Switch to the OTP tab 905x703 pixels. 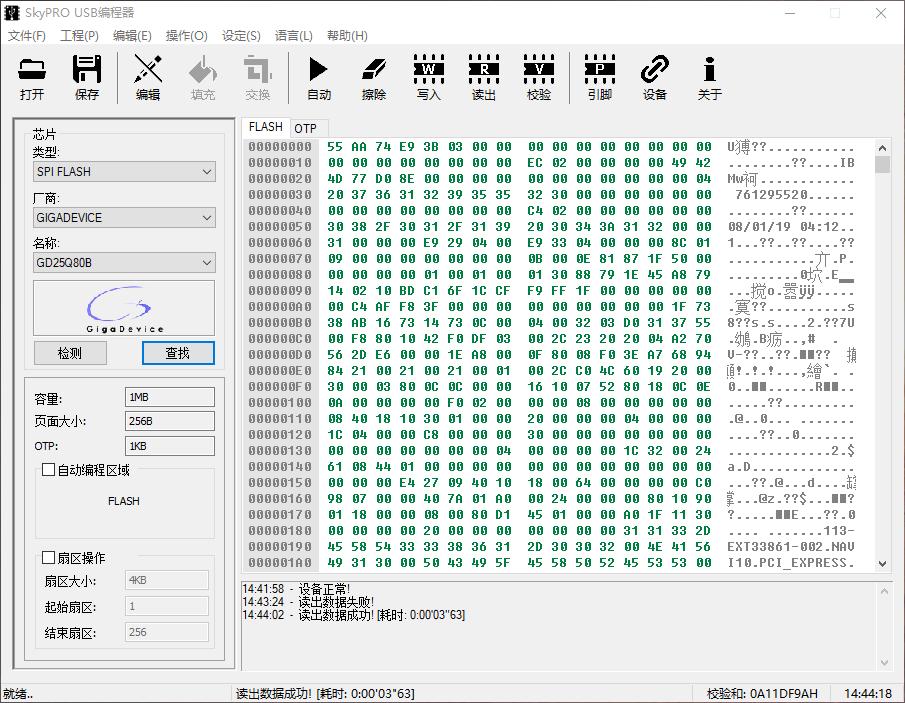click(305, 128)
